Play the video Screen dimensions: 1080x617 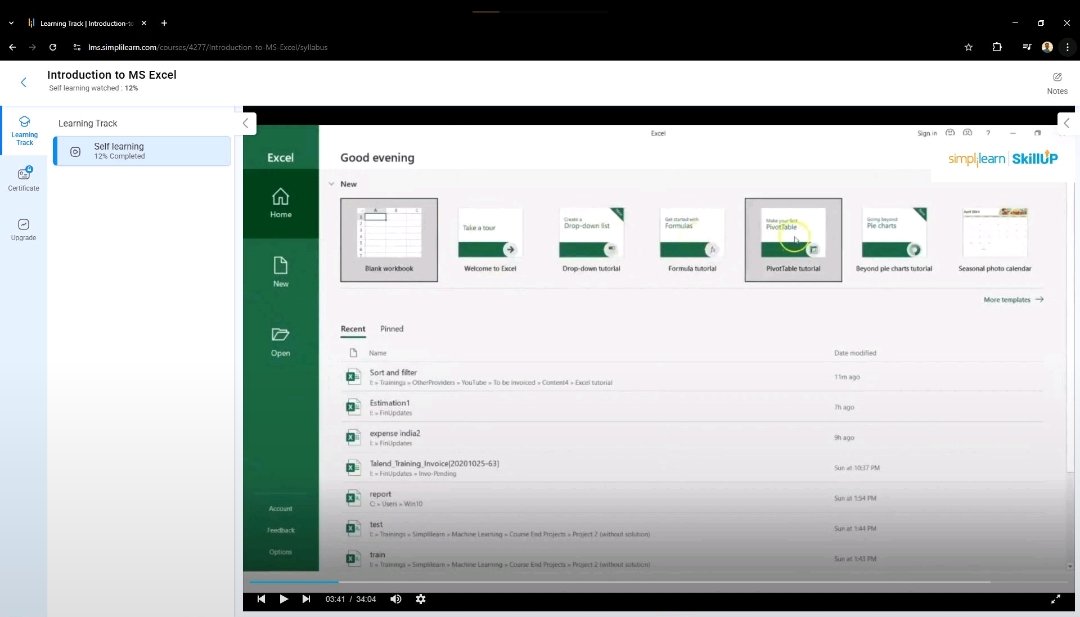tap(283, 599)
